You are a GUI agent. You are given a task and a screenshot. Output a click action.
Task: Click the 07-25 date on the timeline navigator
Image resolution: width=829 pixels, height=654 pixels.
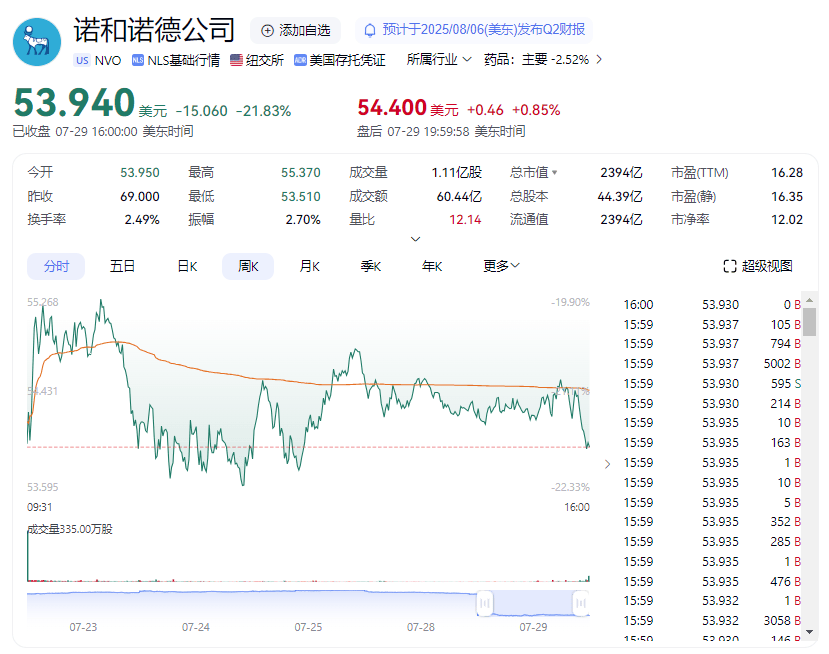click(x=308, y=627)
